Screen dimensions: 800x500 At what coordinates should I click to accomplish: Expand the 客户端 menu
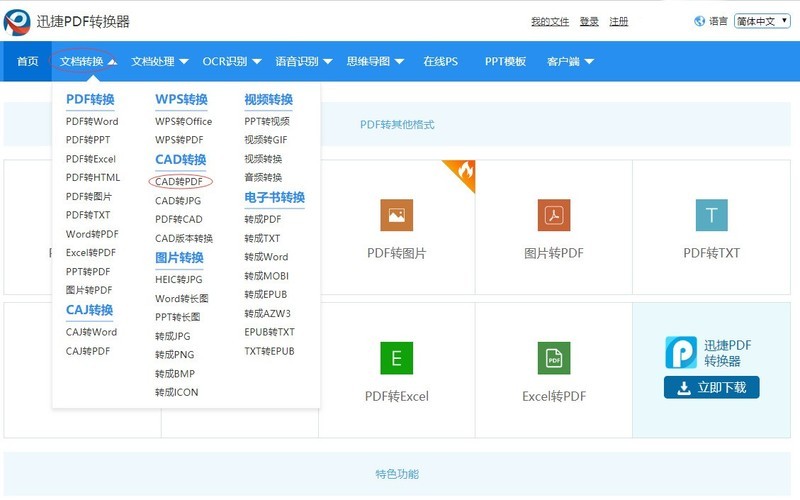(x=570, y=61)
